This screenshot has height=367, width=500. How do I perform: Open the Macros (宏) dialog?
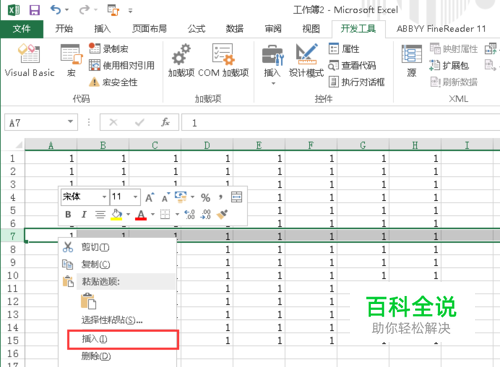click(71, 61)
